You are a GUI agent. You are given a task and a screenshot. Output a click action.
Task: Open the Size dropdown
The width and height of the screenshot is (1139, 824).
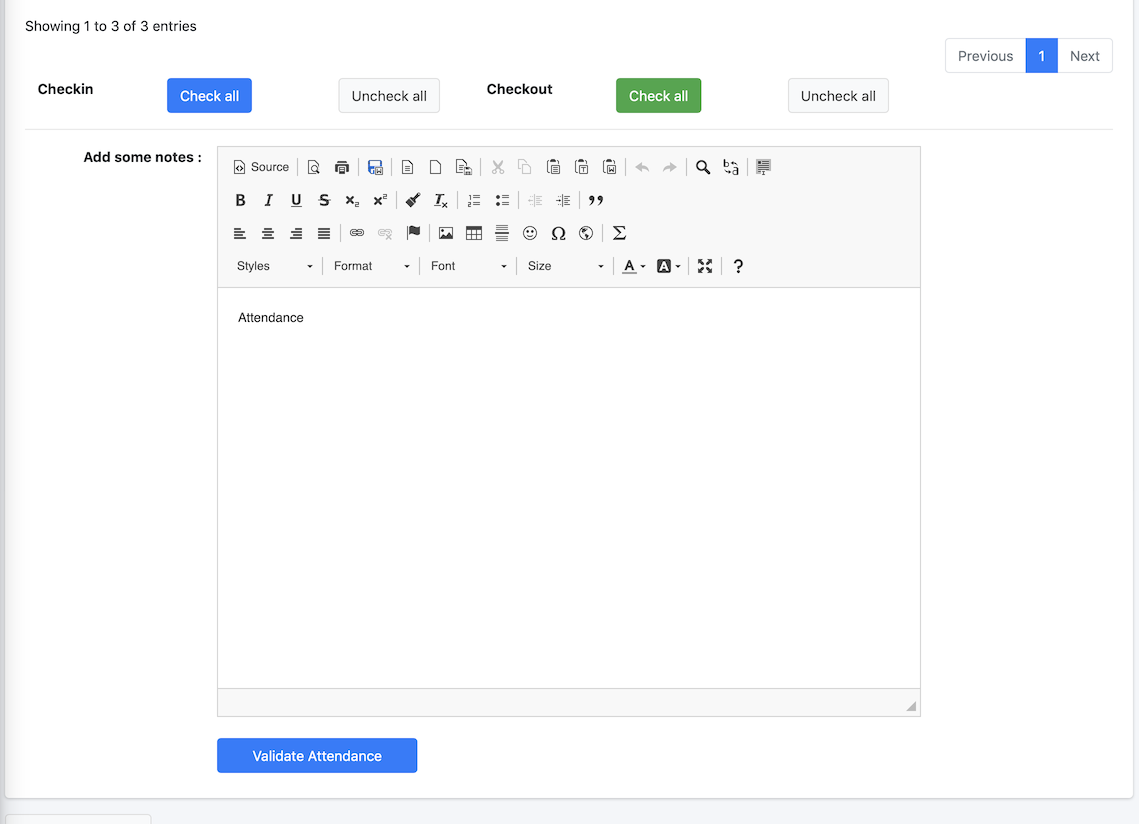(x=565, y=266)
